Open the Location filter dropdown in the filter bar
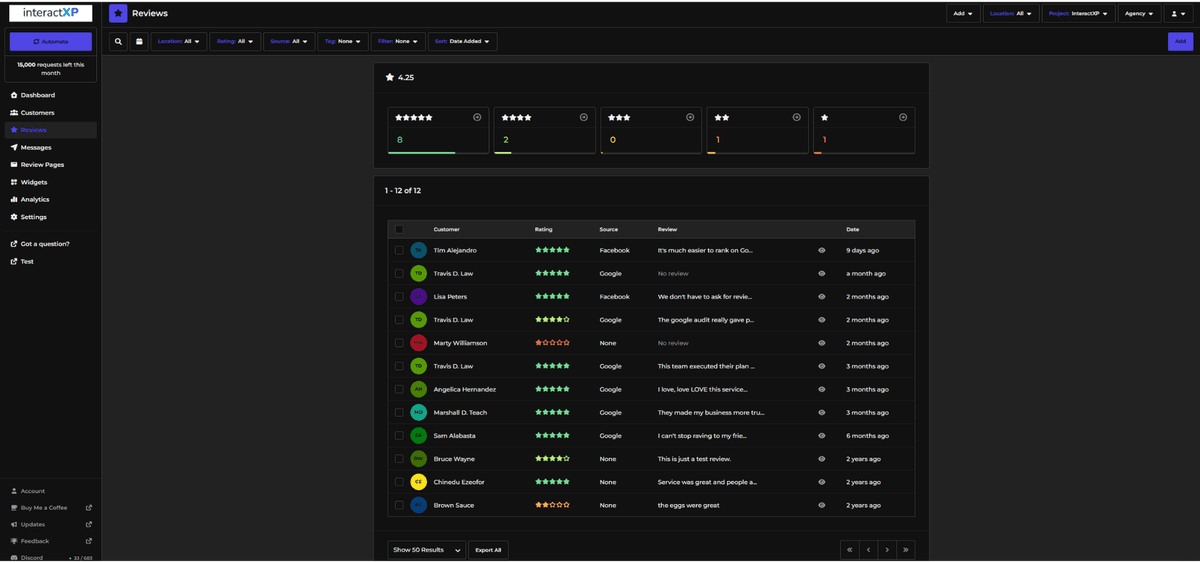1200x563 pixels. [x=179, y=42]
